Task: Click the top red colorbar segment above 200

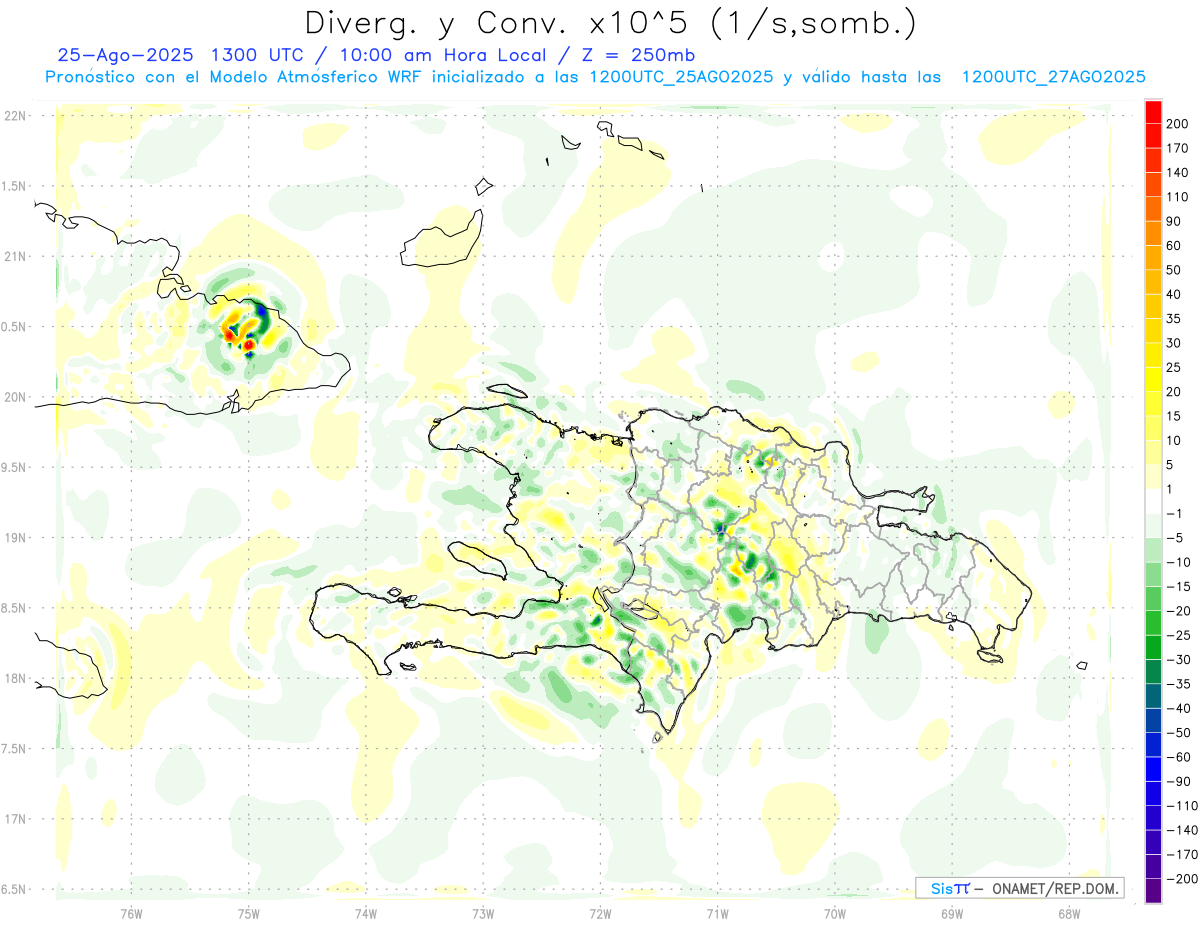Action: point(1153,111)
